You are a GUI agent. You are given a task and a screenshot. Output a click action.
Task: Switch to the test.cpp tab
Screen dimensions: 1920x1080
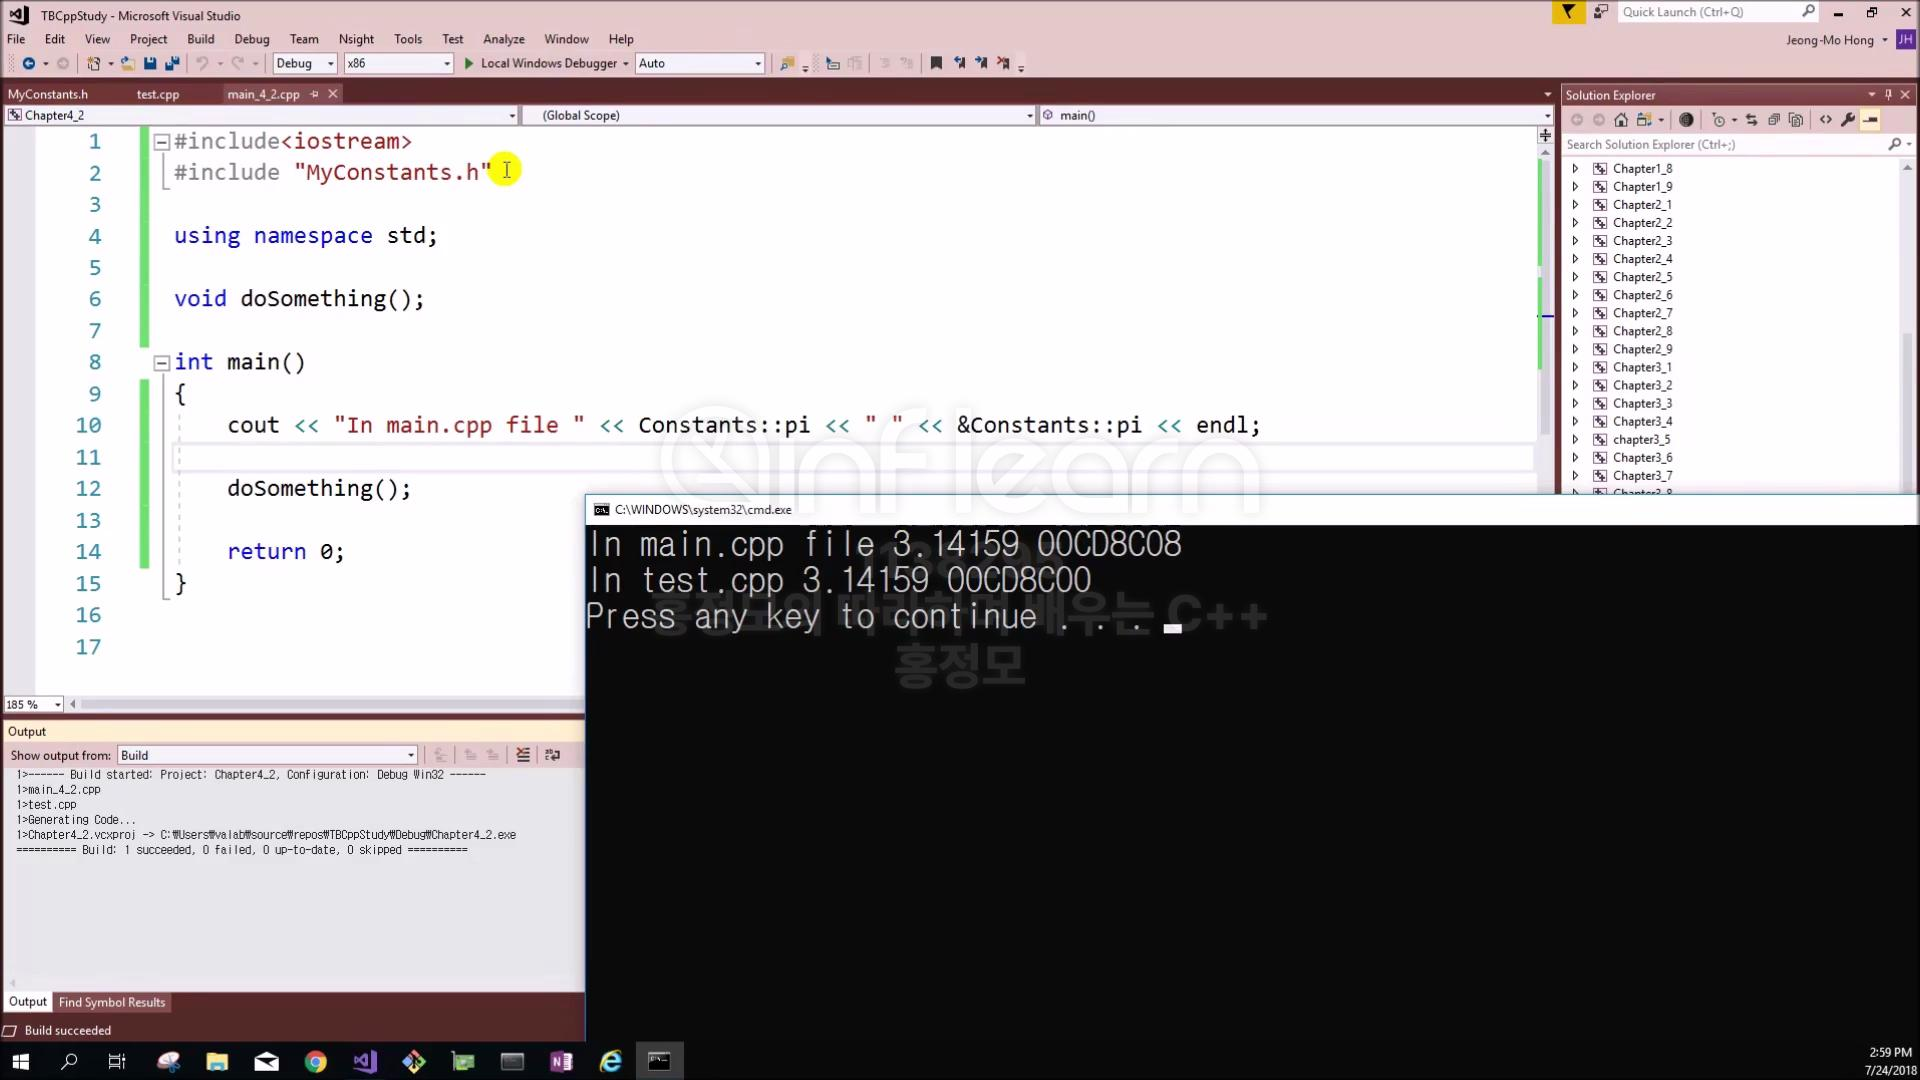click(157, 94)
